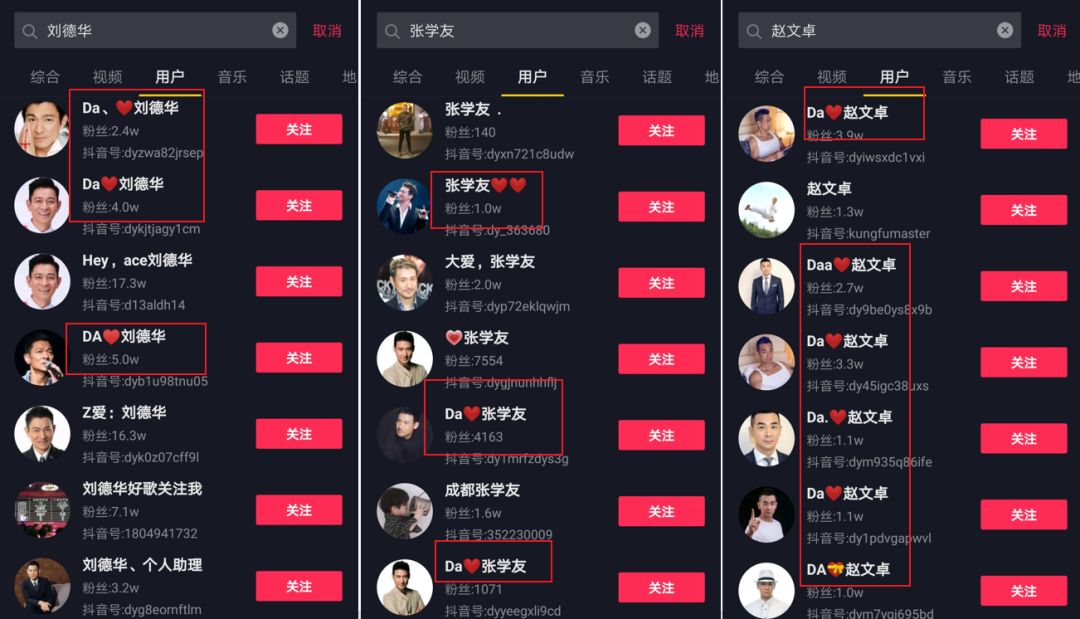The width and height of the screenshot is (1080, 619).
Task: Follow 赵文卓 with ID kungfumaster
Action: [x=1024, y=210]
